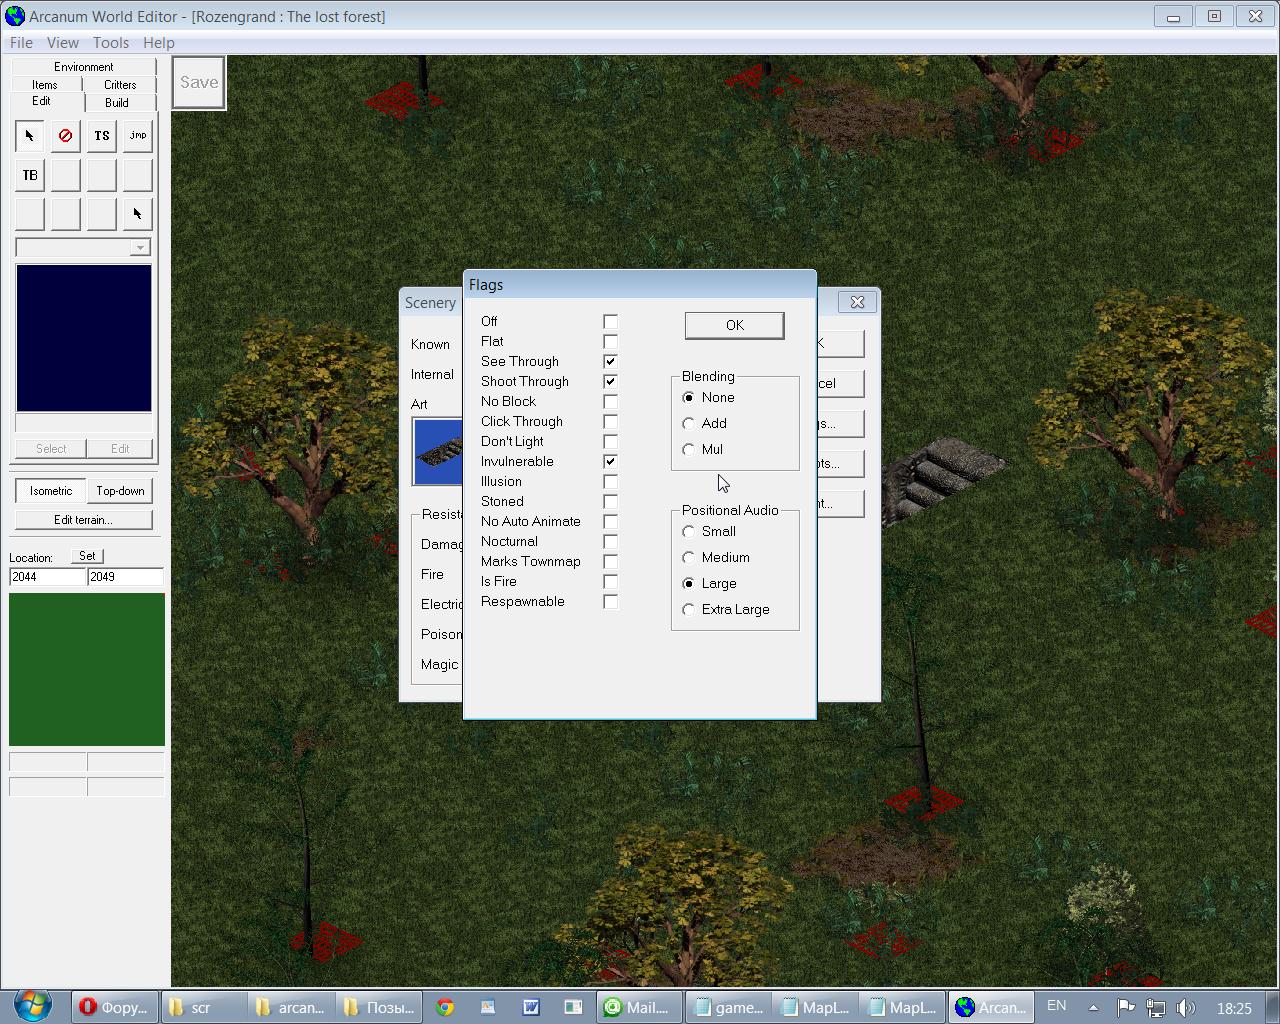Screen dimensions: 1280x1024
Task: Choose Extra Large positional audio
Action: pos(689,610)
